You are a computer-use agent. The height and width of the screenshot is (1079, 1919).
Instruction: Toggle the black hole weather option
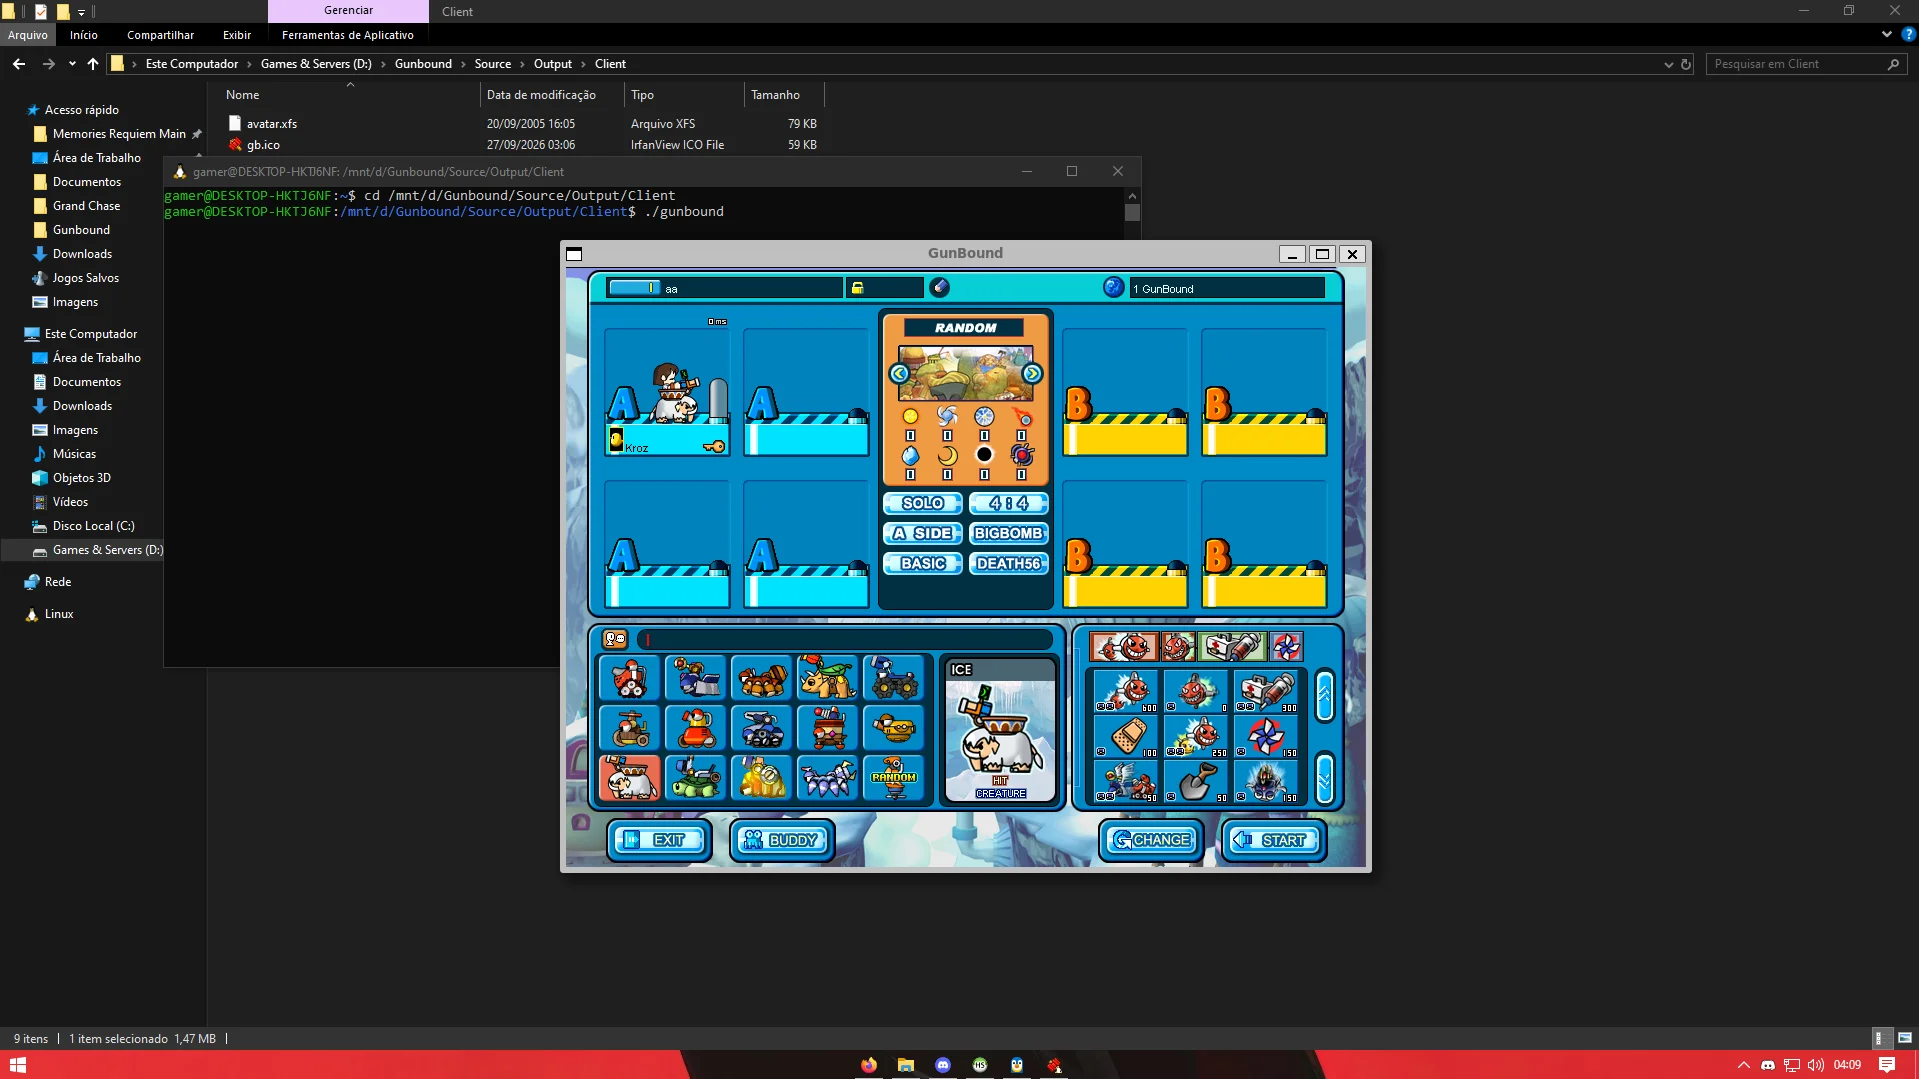pyautogui.click(x=984, y=455)
